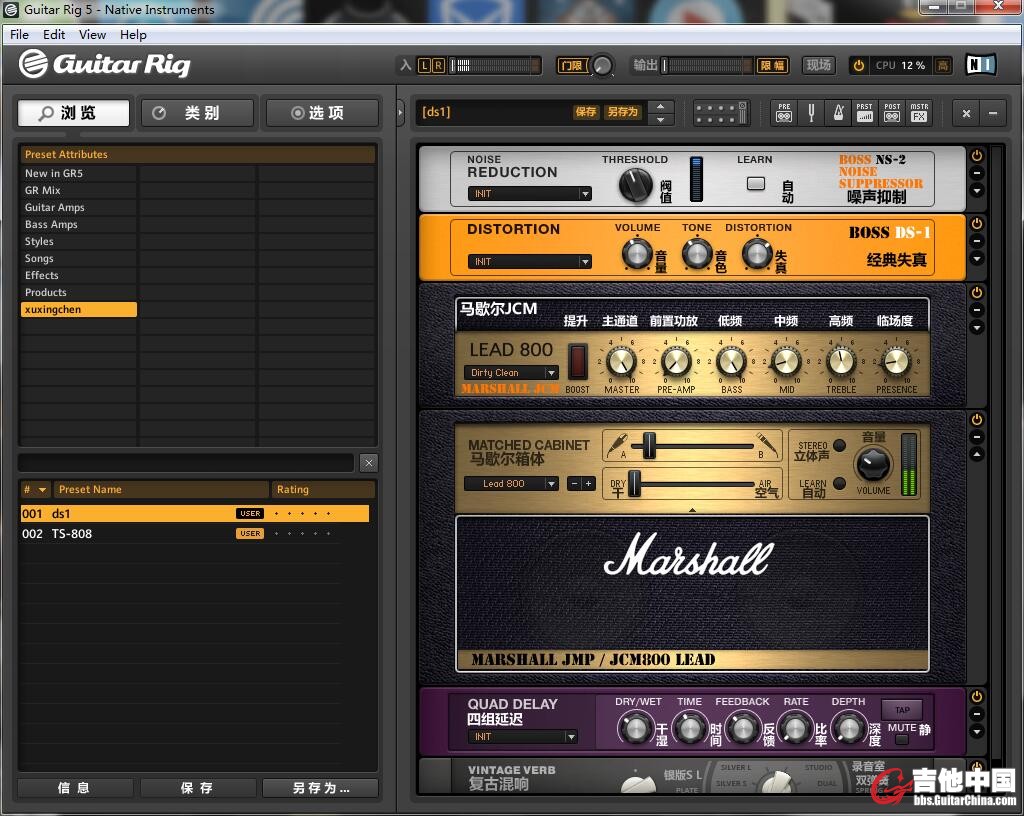
Task: Show the POST tapedeck module
Action: tap(892, 113)
